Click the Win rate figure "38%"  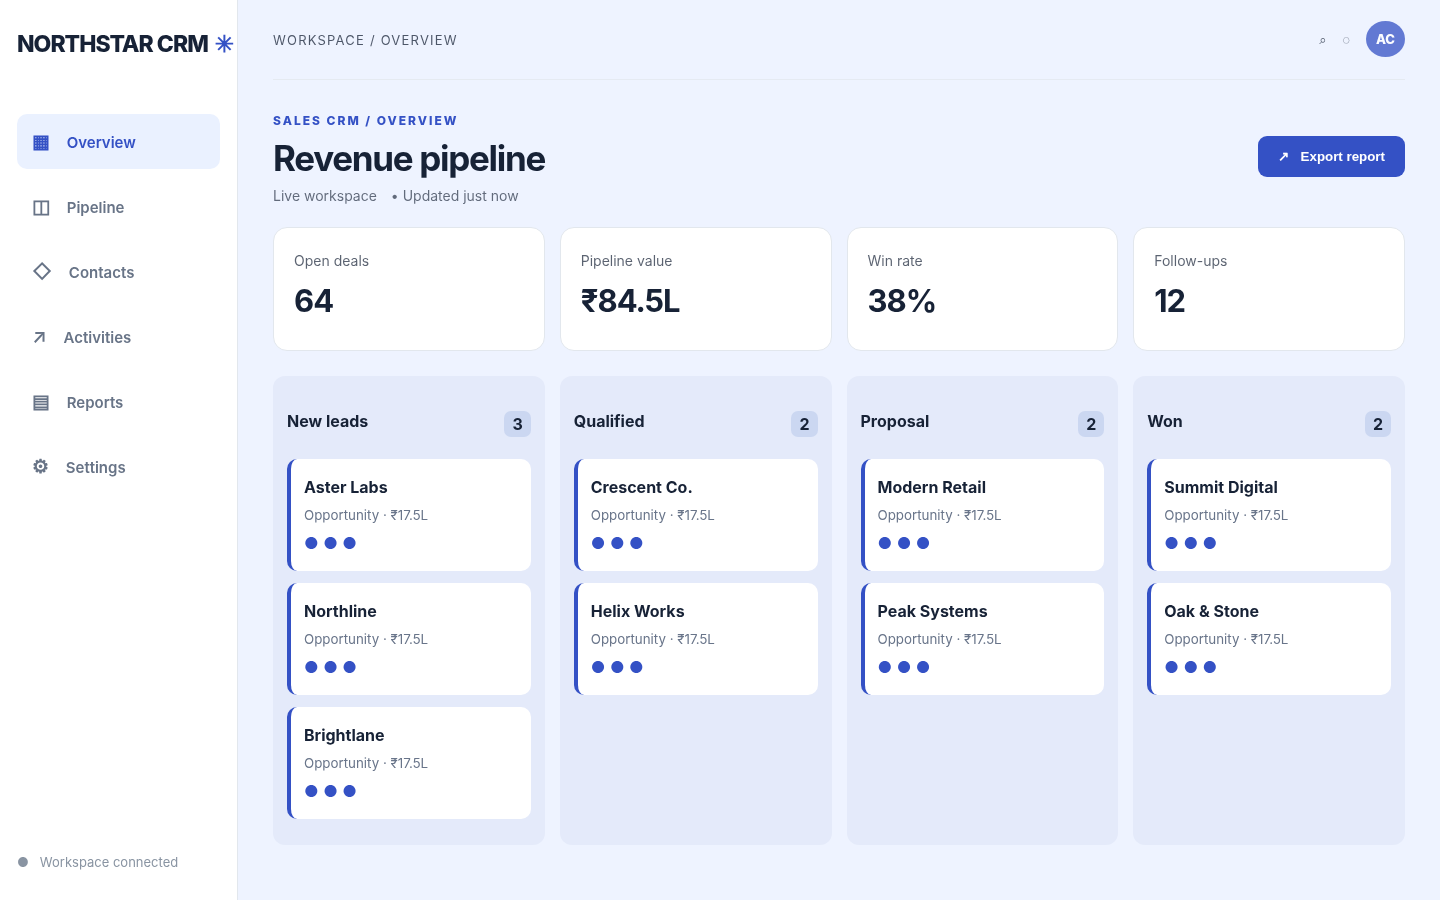pos(902,301)
